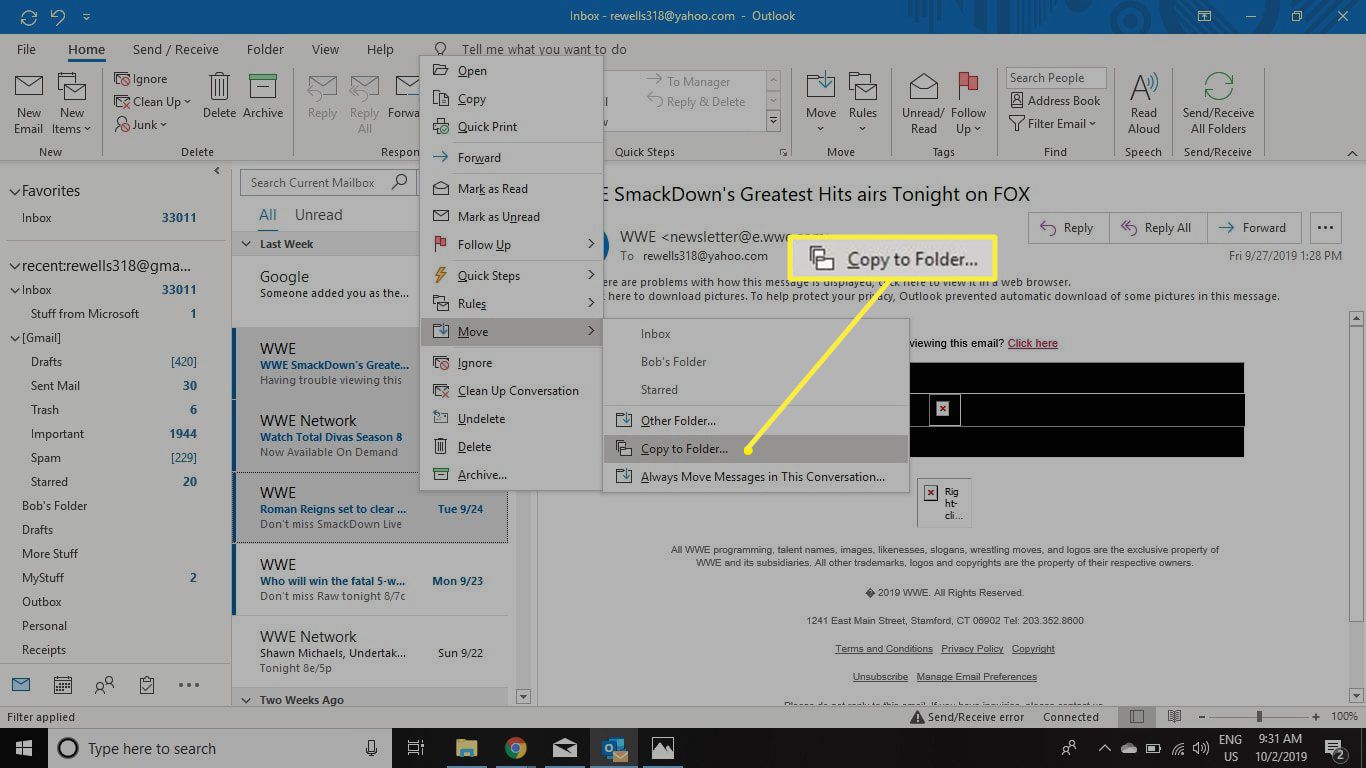Click Send/Receive All Folders icon
This screenshot has width=1366, height=768.
coord(1218,86)
